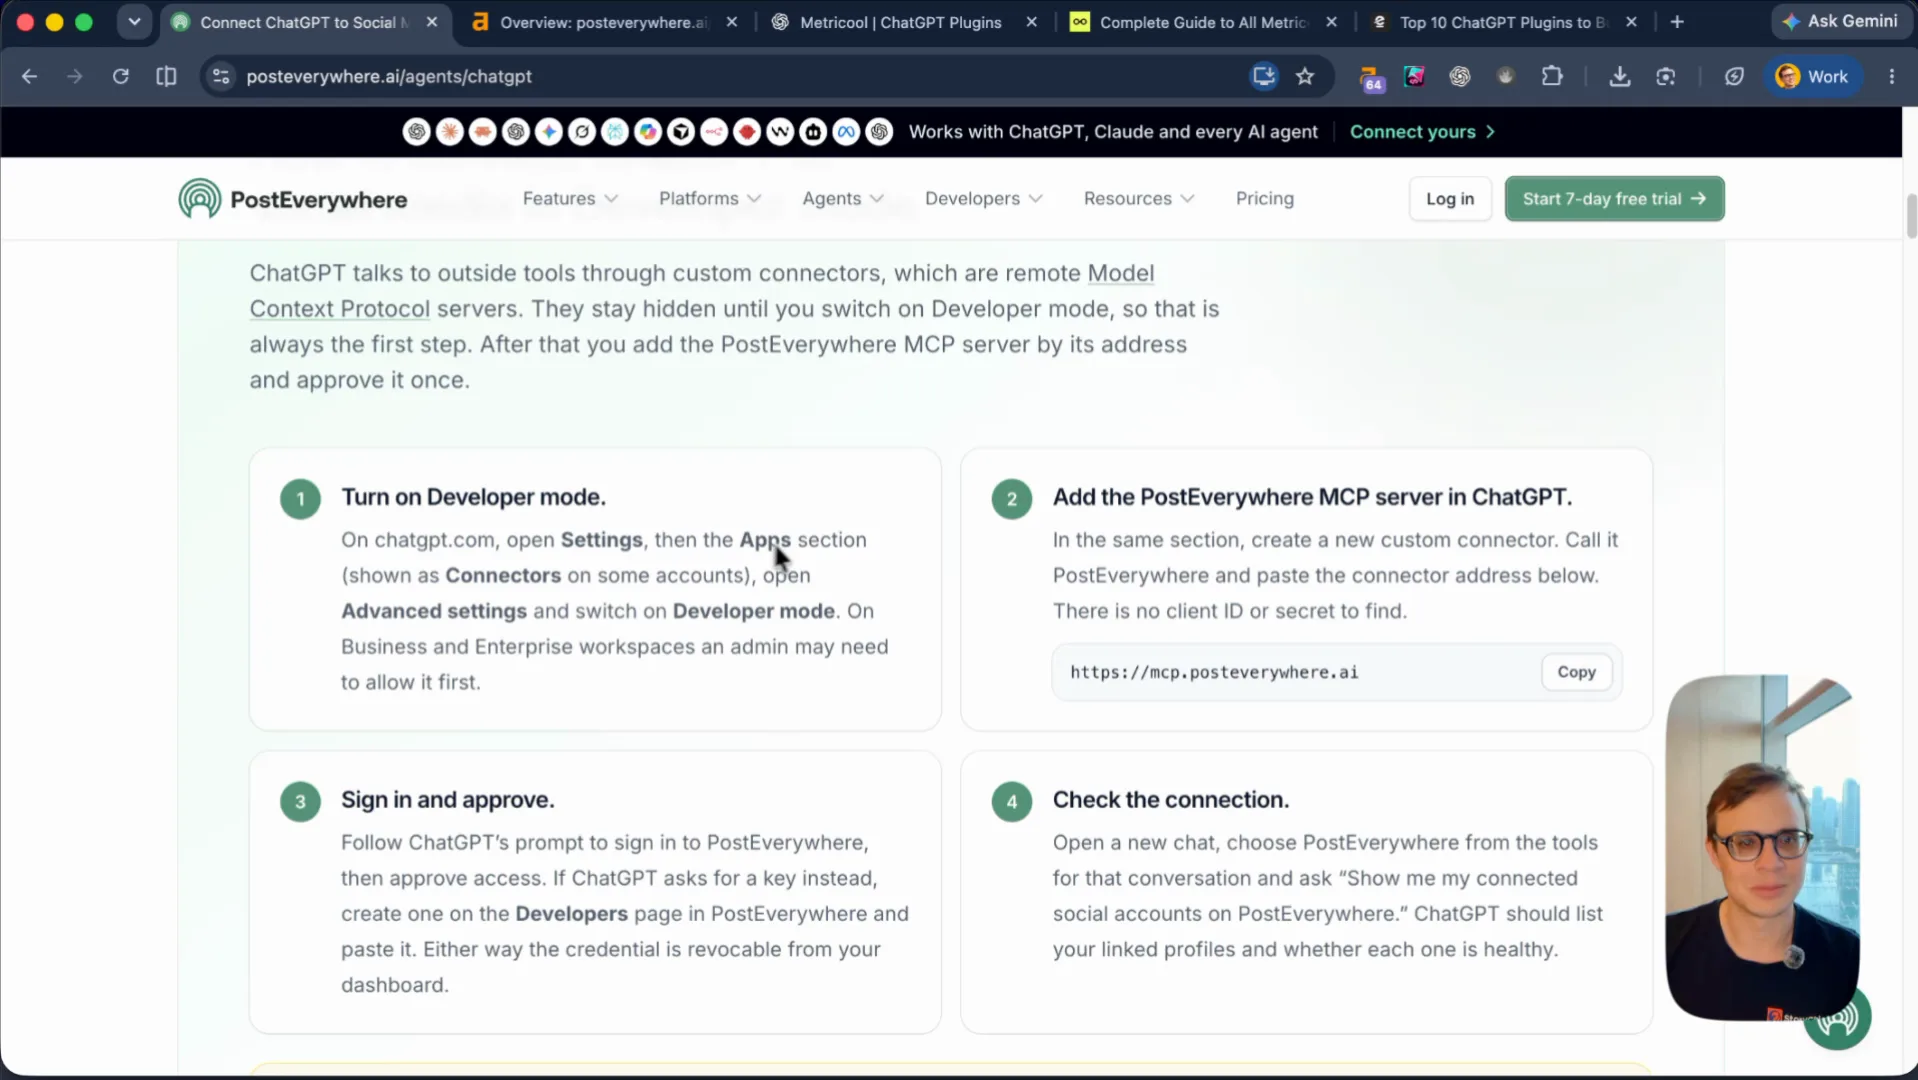Switch to Top 10 ChatGPT Plugins tab
This screenshot has height=1080, width=1918.
1503,22
